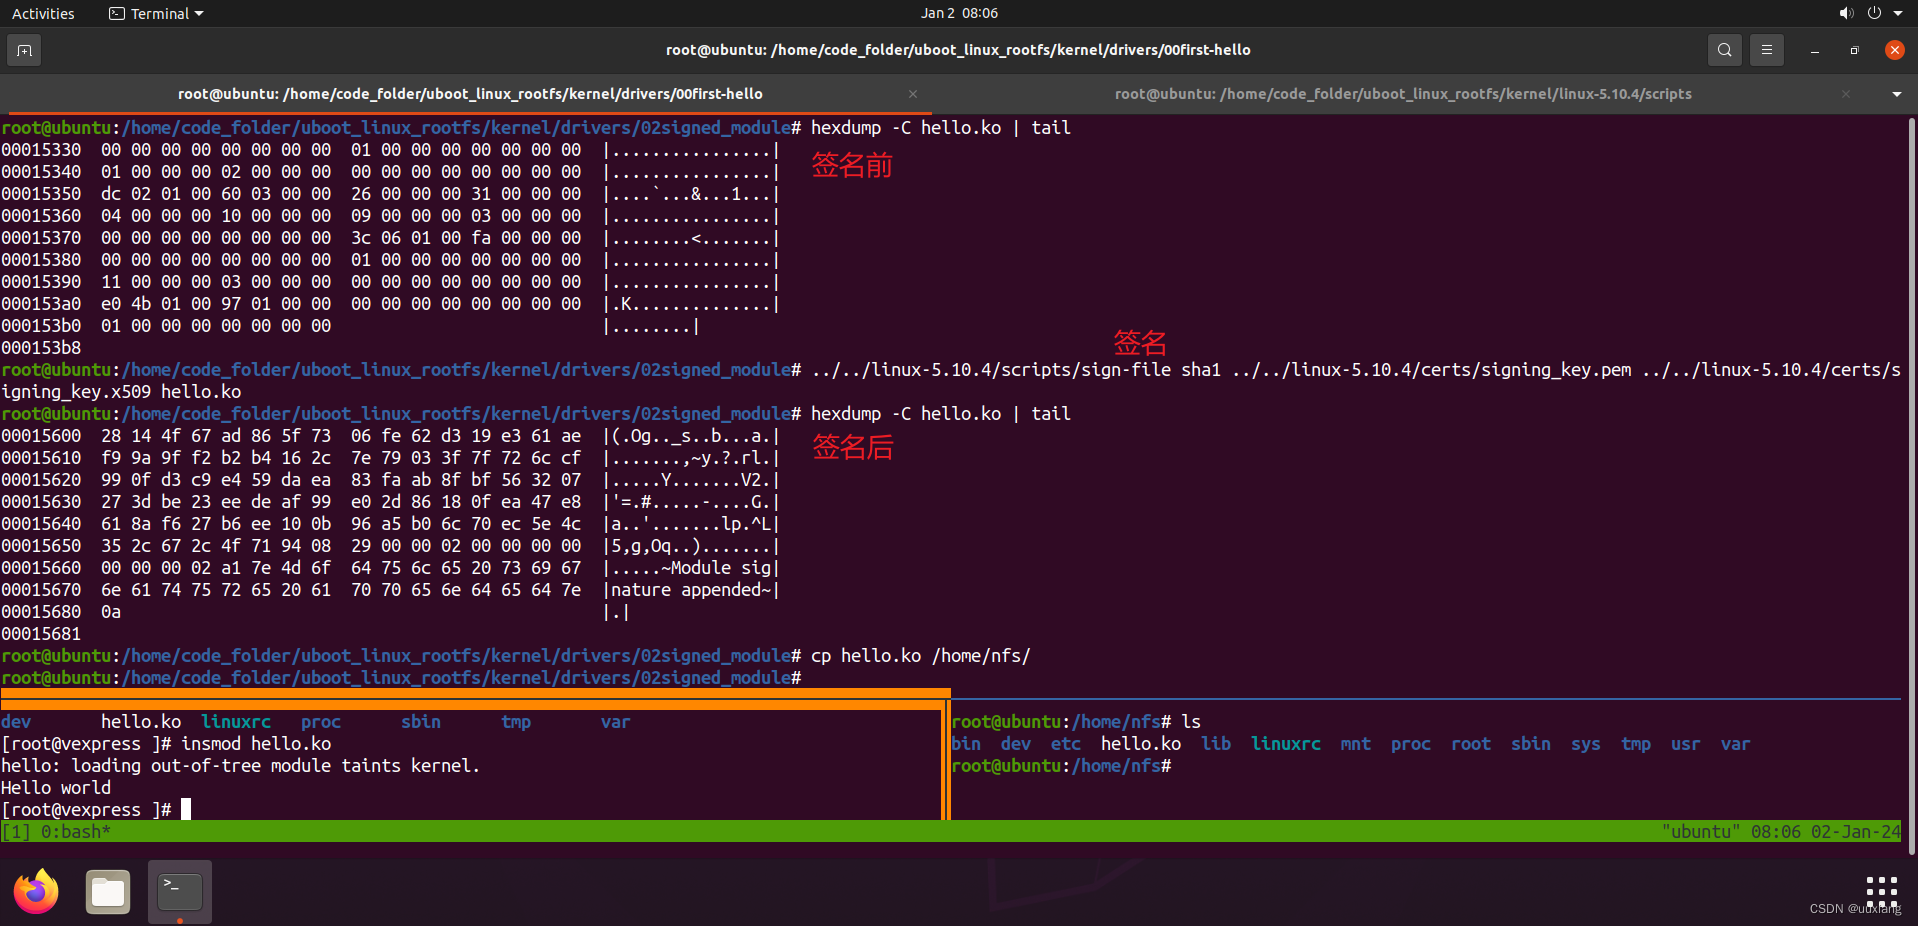Click the tmux status '[1] 0:bash*'
The width and height of the screenshot is (1918, 926).
coord(57,832)
